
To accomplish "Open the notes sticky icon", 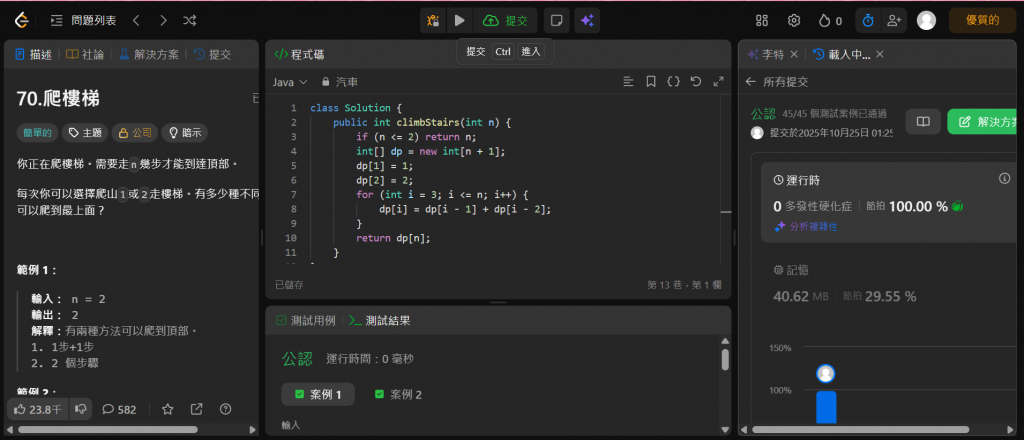I will (556, 21).
